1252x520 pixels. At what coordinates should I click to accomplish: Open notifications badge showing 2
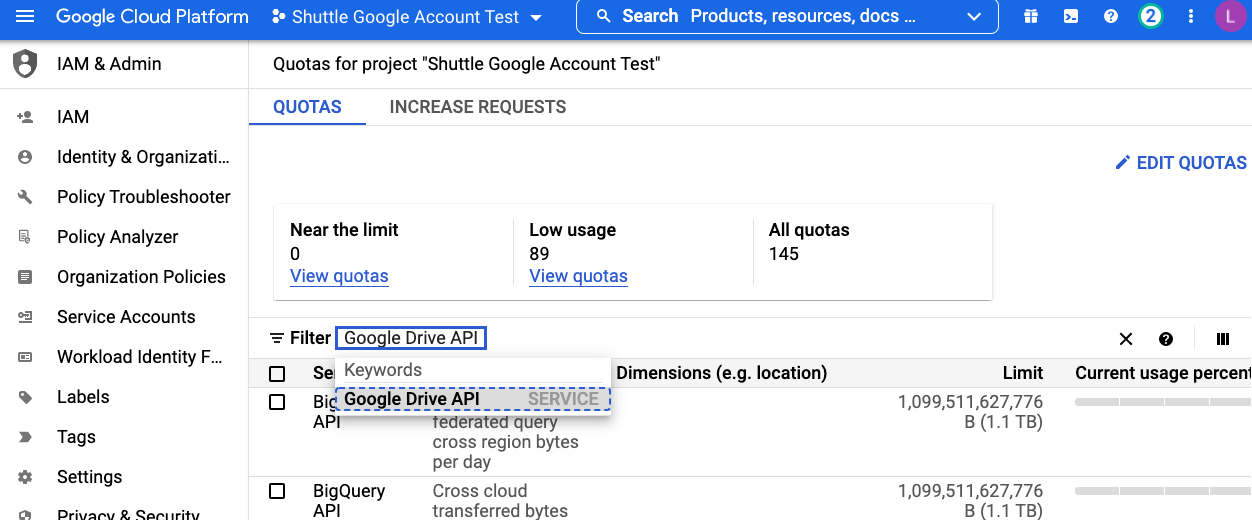pyautogui.click(x=1151, y=17)
